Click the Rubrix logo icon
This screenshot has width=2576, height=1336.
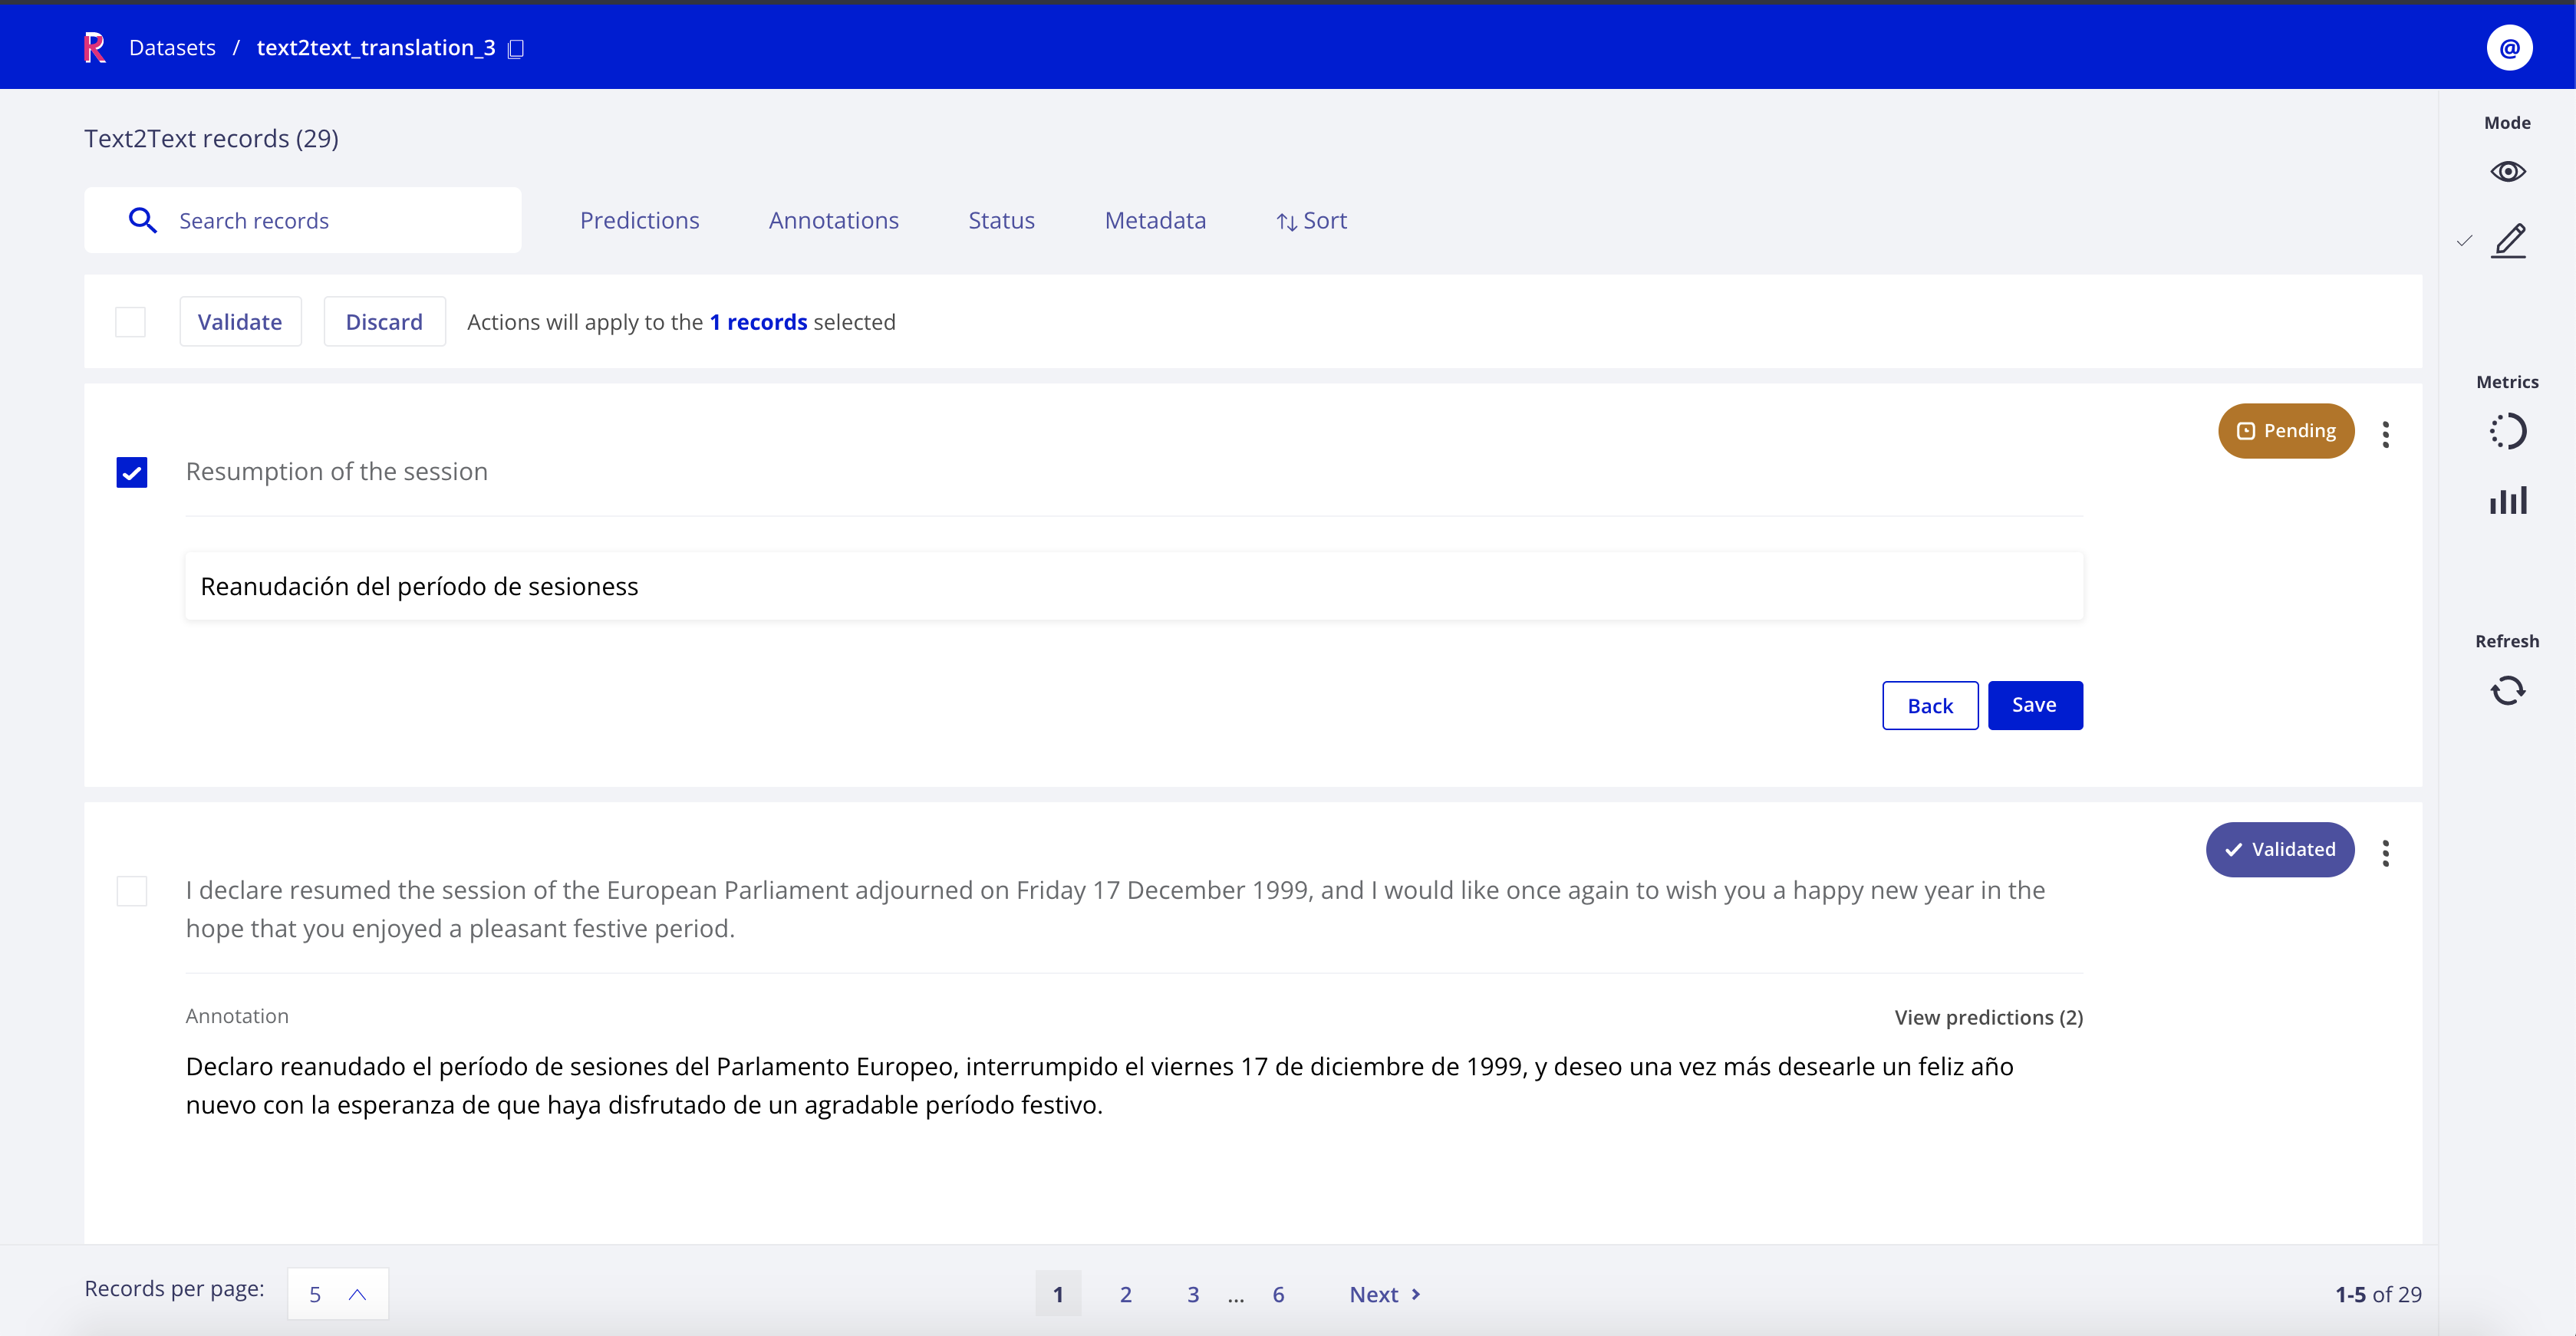coord(94,47)
